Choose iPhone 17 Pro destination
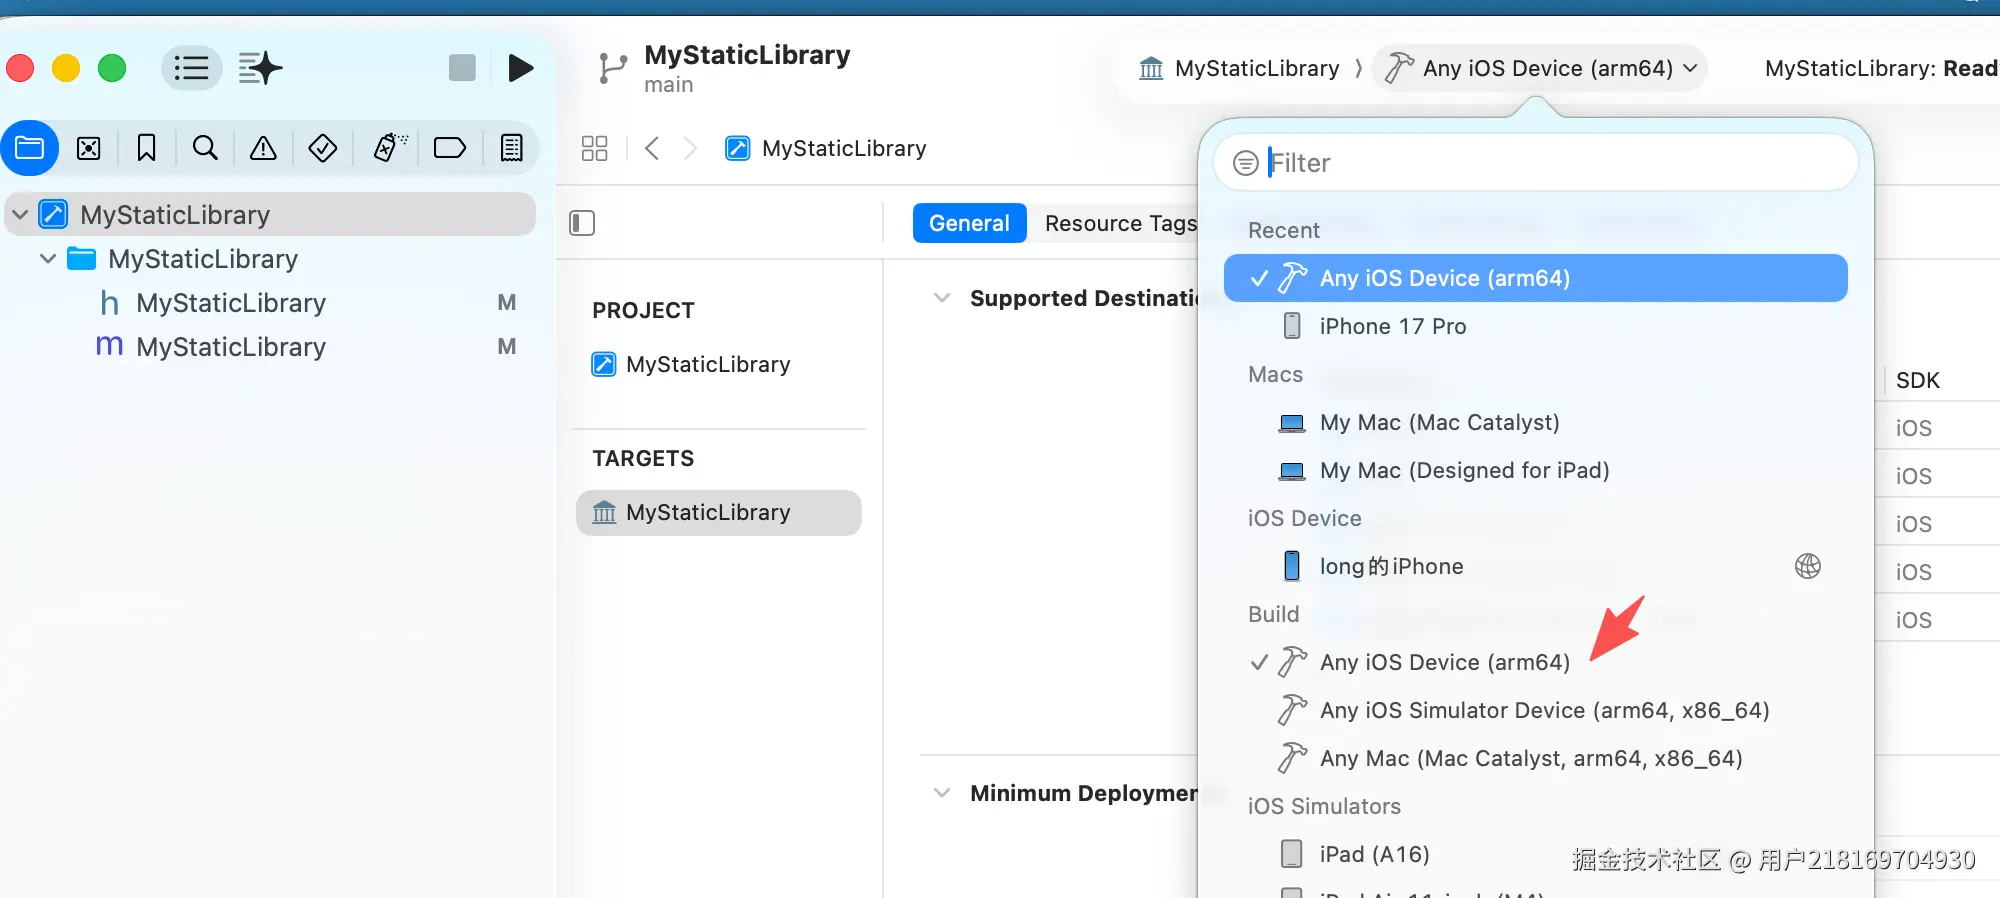Image resolution: width=2000 pixels, height=898 pixels. coord(1536,326)
